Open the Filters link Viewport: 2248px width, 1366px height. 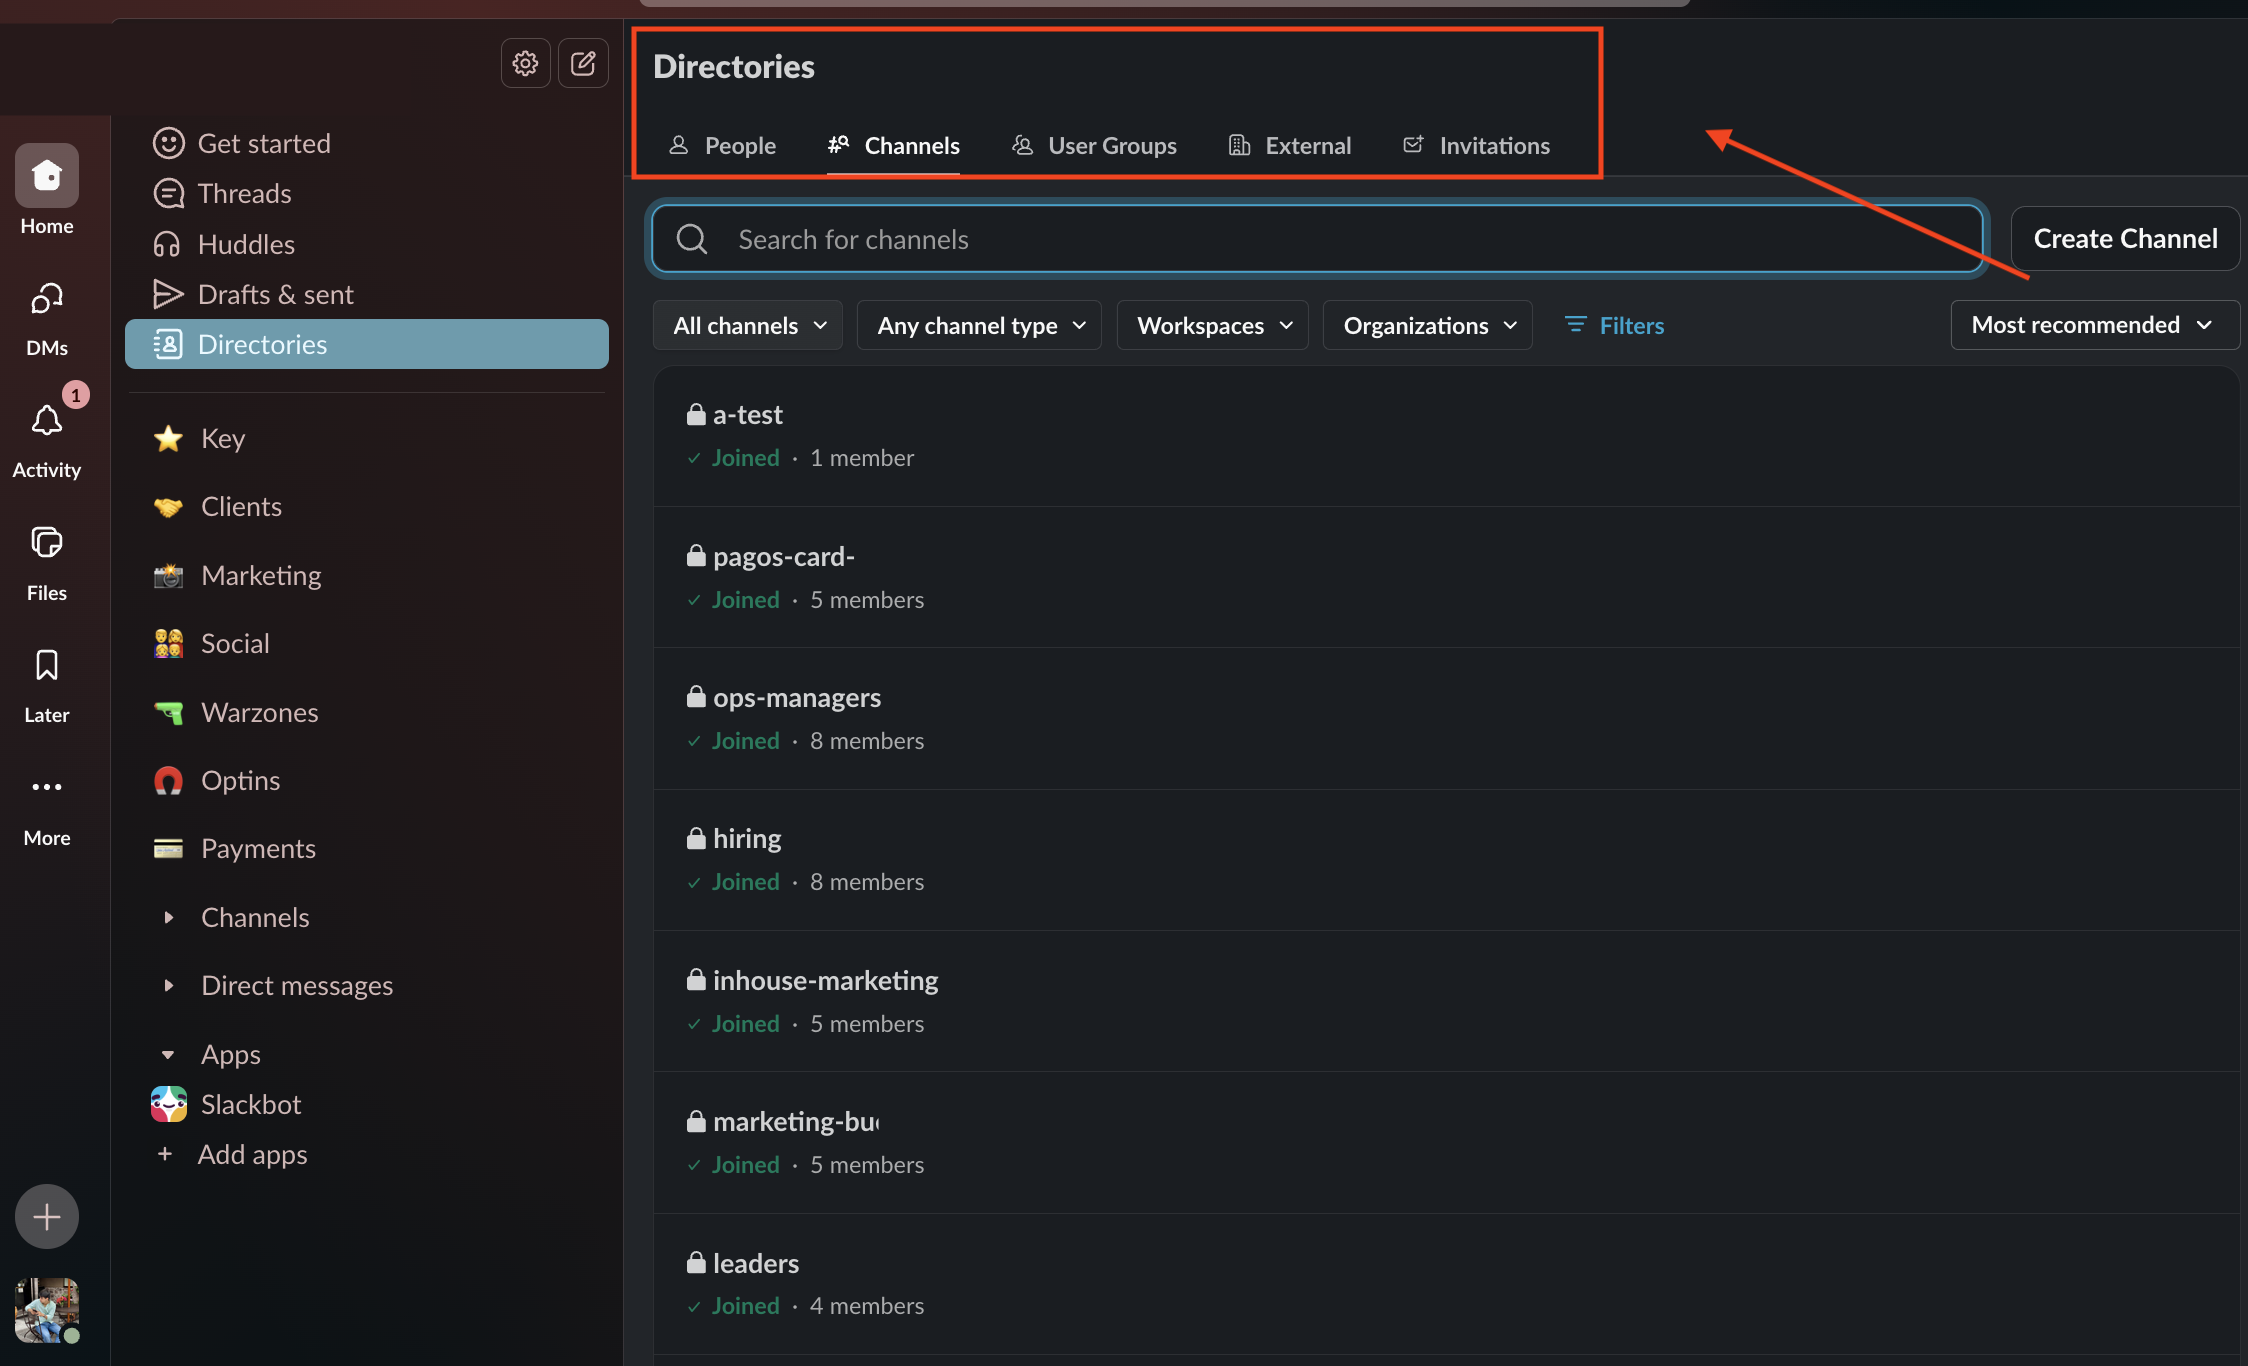(x=1614, y=326)
